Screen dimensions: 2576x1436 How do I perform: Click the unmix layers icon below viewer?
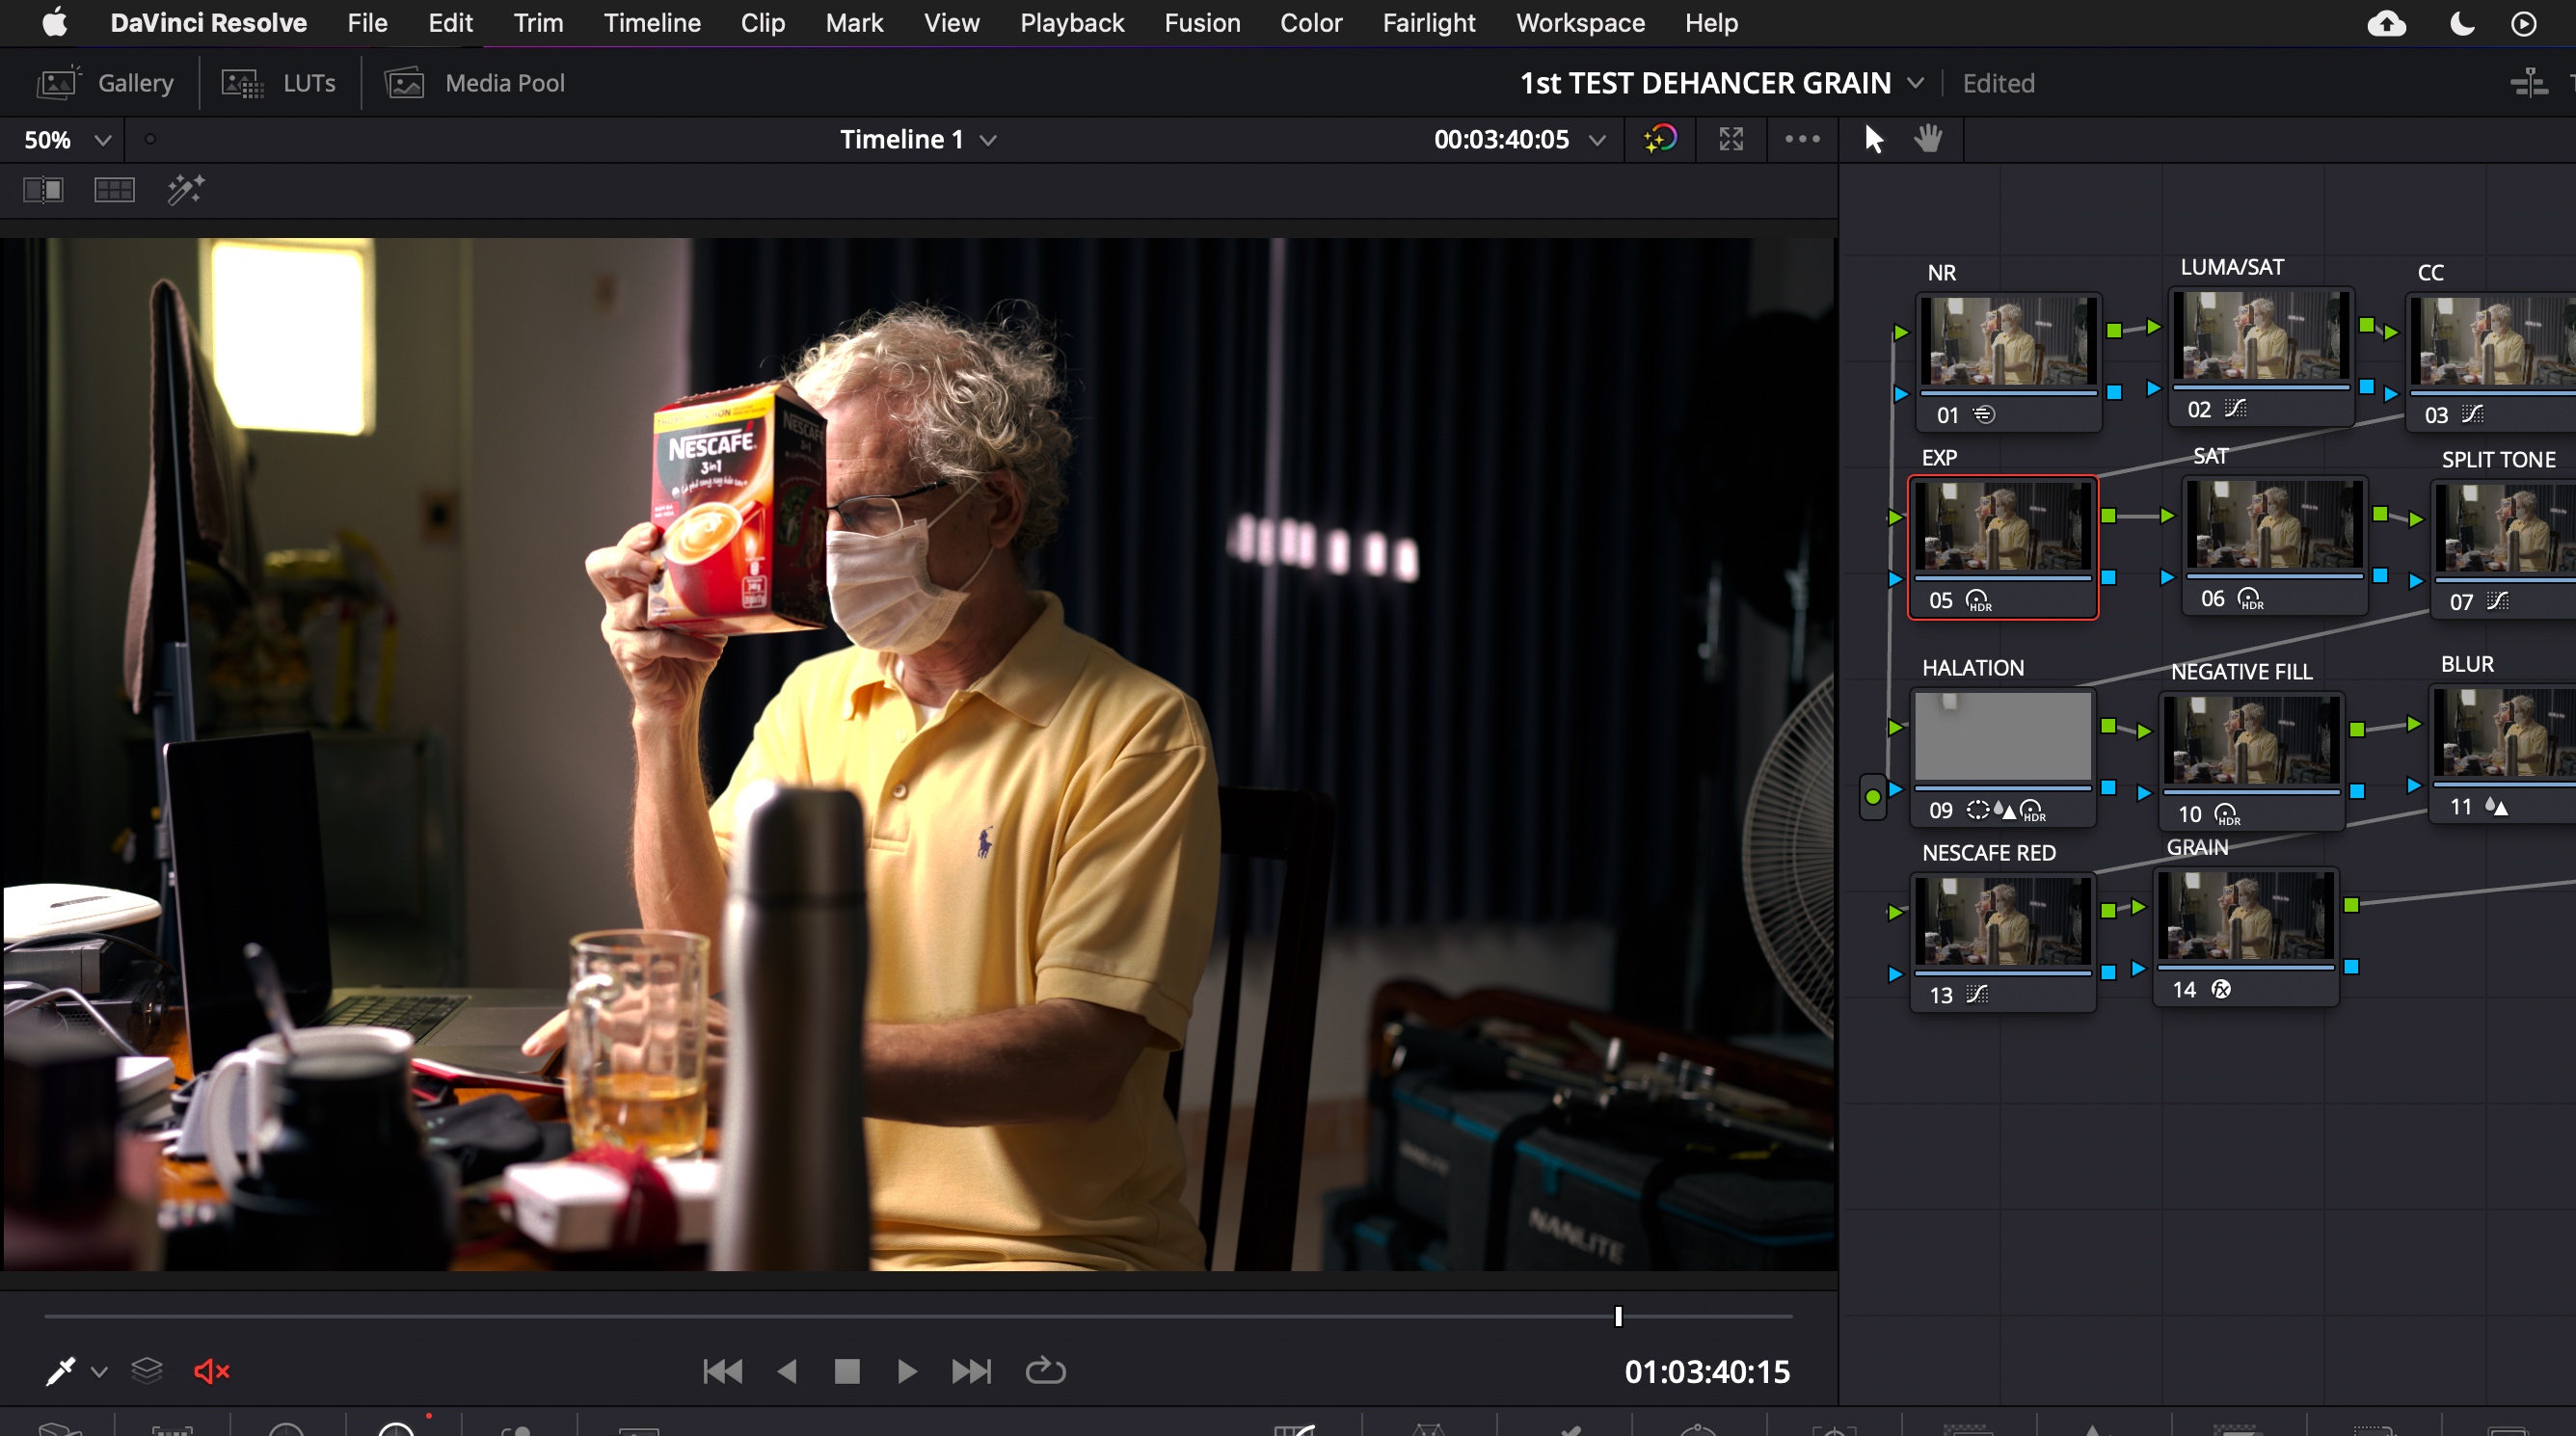(147, 1371)
